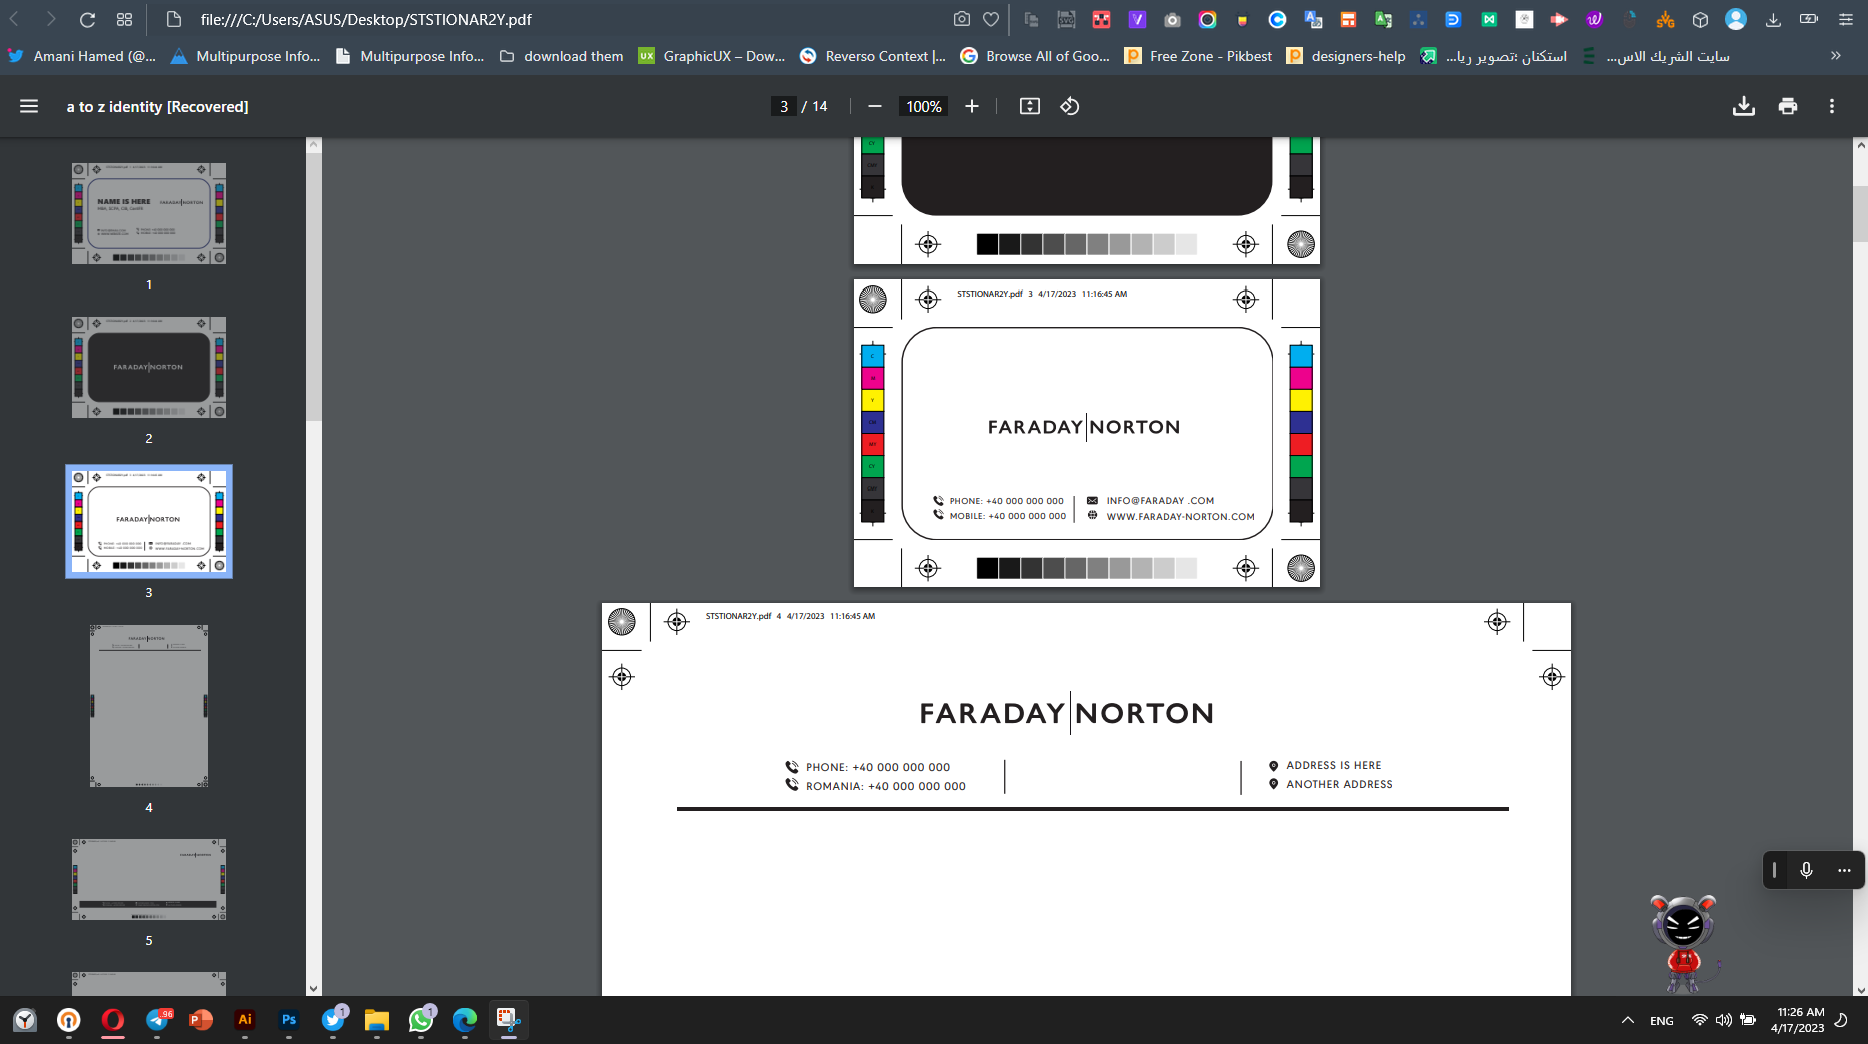Viewport: 1868px width, 1044px height.
Task: Click the zoom out minus button
Action: [x=875, y=106]
